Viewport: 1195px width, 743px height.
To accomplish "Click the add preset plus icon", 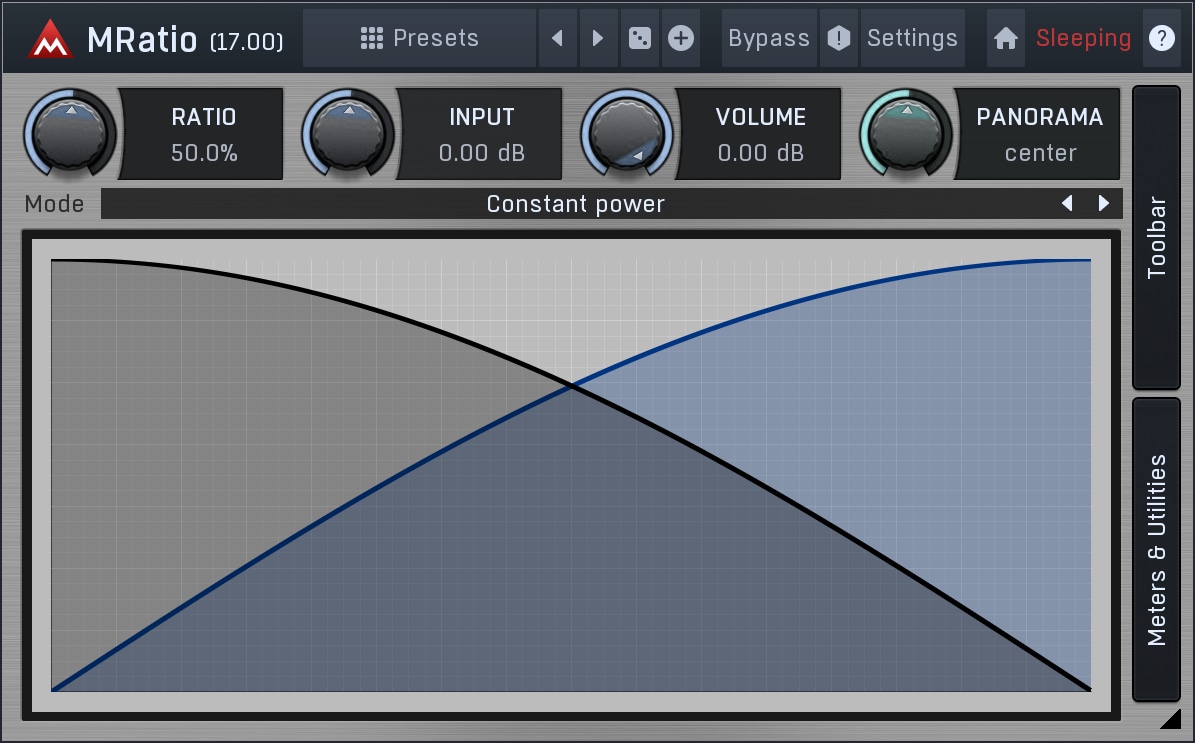I will coord(681,39).
